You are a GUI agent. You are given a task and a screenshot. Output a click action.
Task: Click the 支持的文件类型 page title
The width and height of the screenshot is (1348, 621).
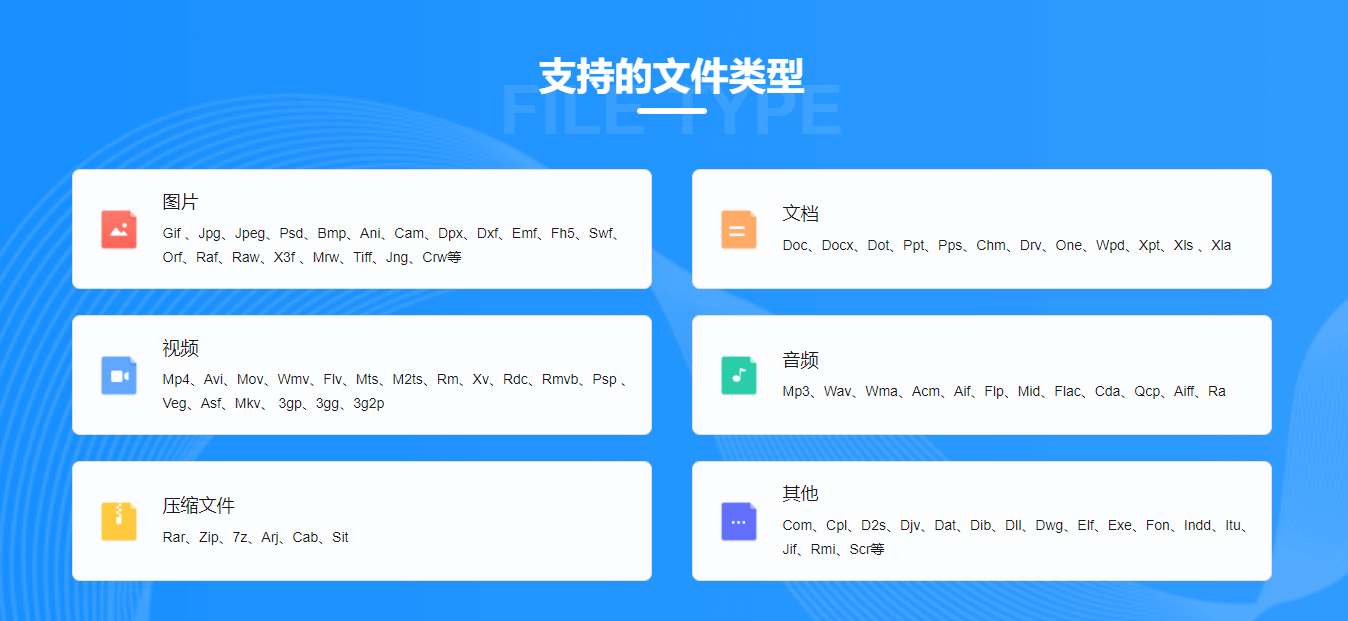672,76
